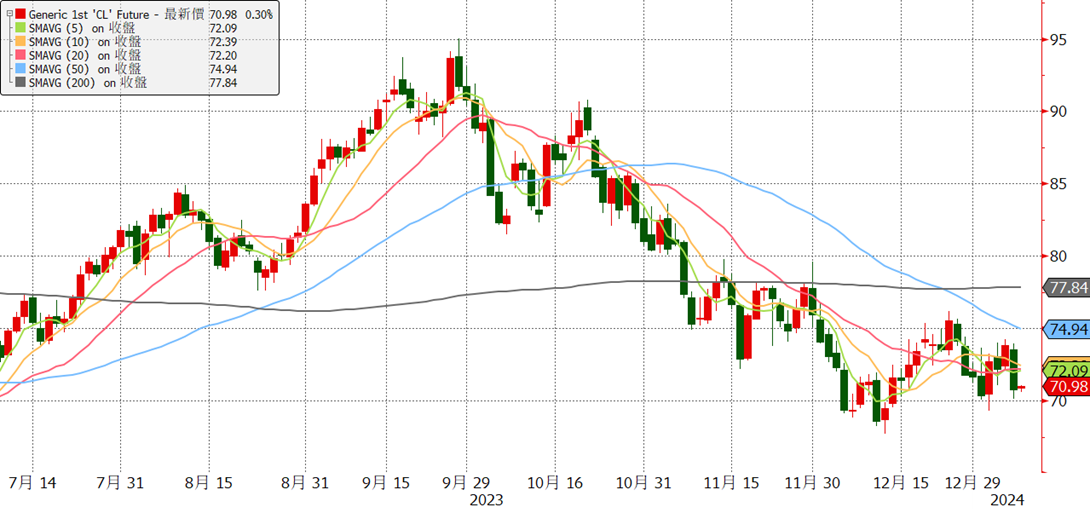Click the green SMAVG (5) color swatch
This screenshot has width=1090, height=509.
point(20,28)
